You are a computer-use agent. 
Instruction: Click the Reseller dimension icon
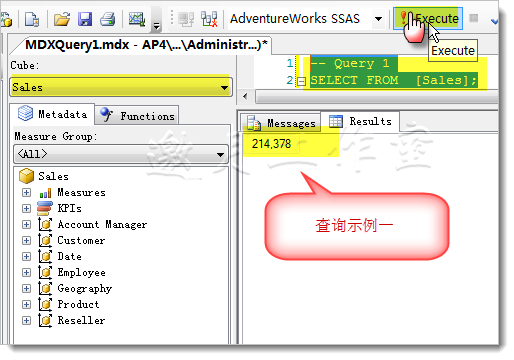click(x=45, y=320)
